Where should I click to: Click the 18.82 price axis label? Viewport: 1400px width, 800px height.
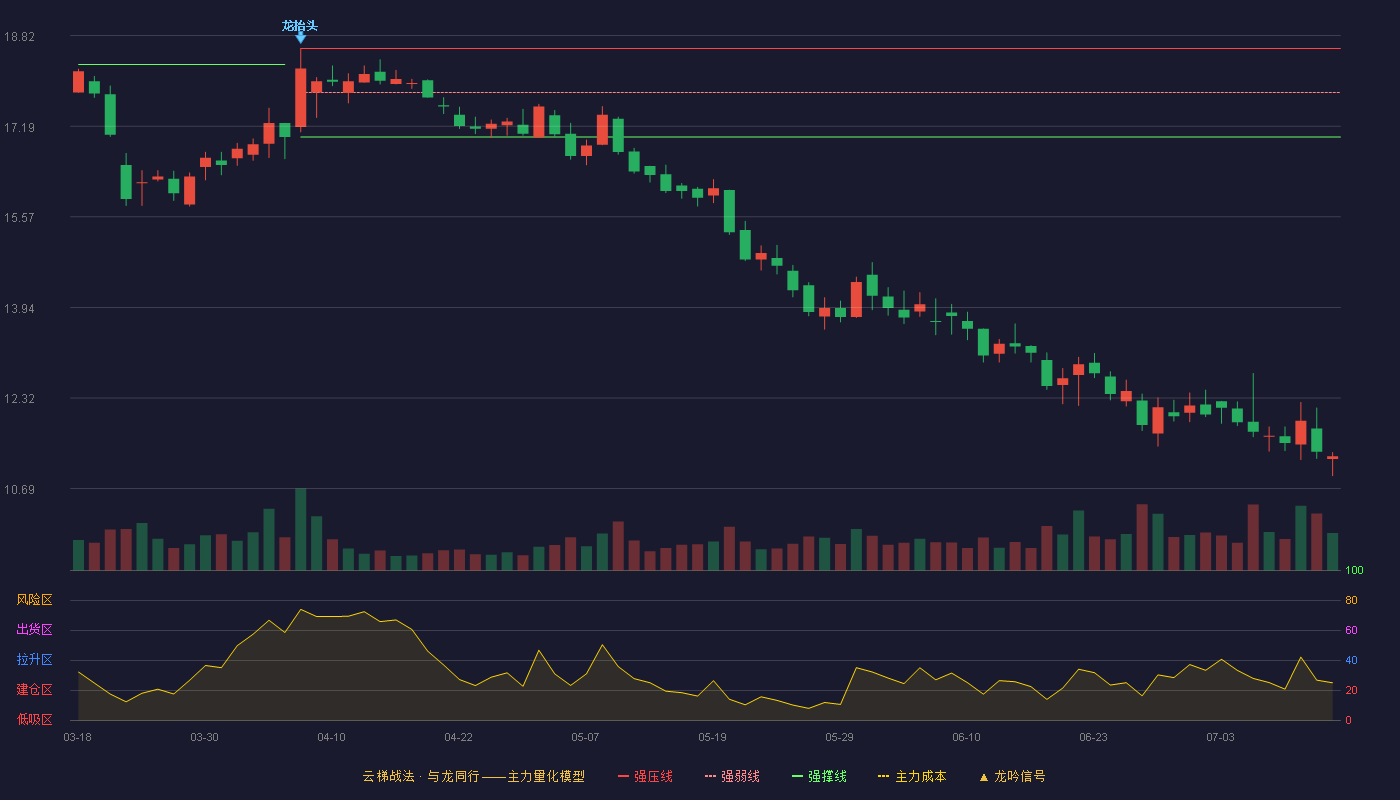tap(19, 37)
